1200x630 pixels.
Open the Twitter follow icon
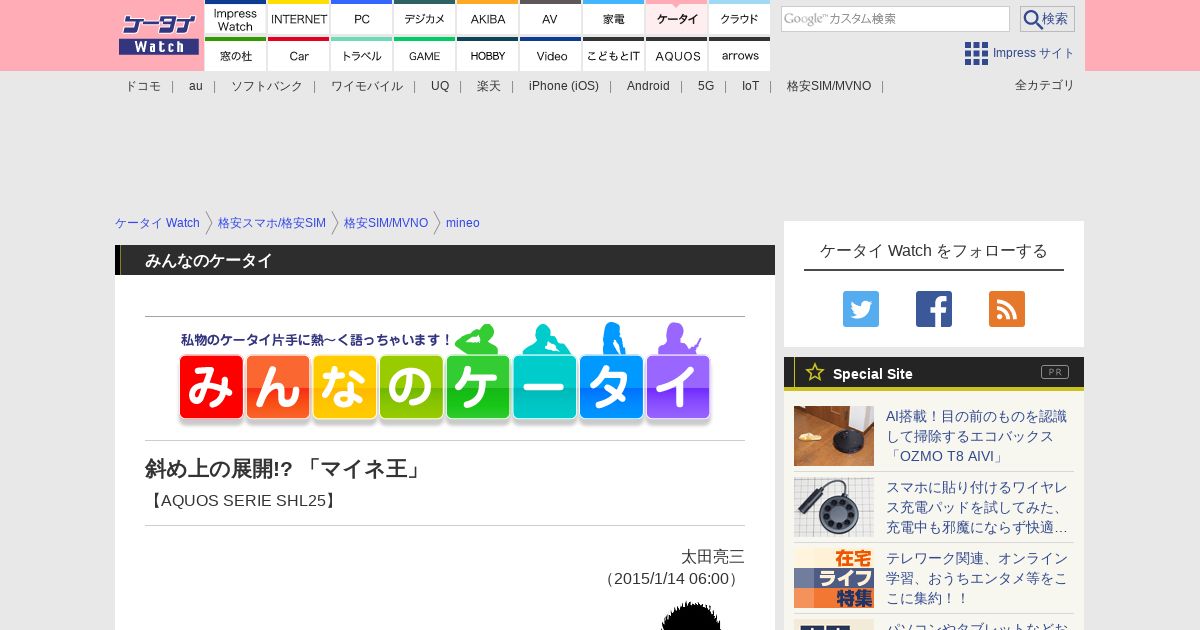point(861,309)
